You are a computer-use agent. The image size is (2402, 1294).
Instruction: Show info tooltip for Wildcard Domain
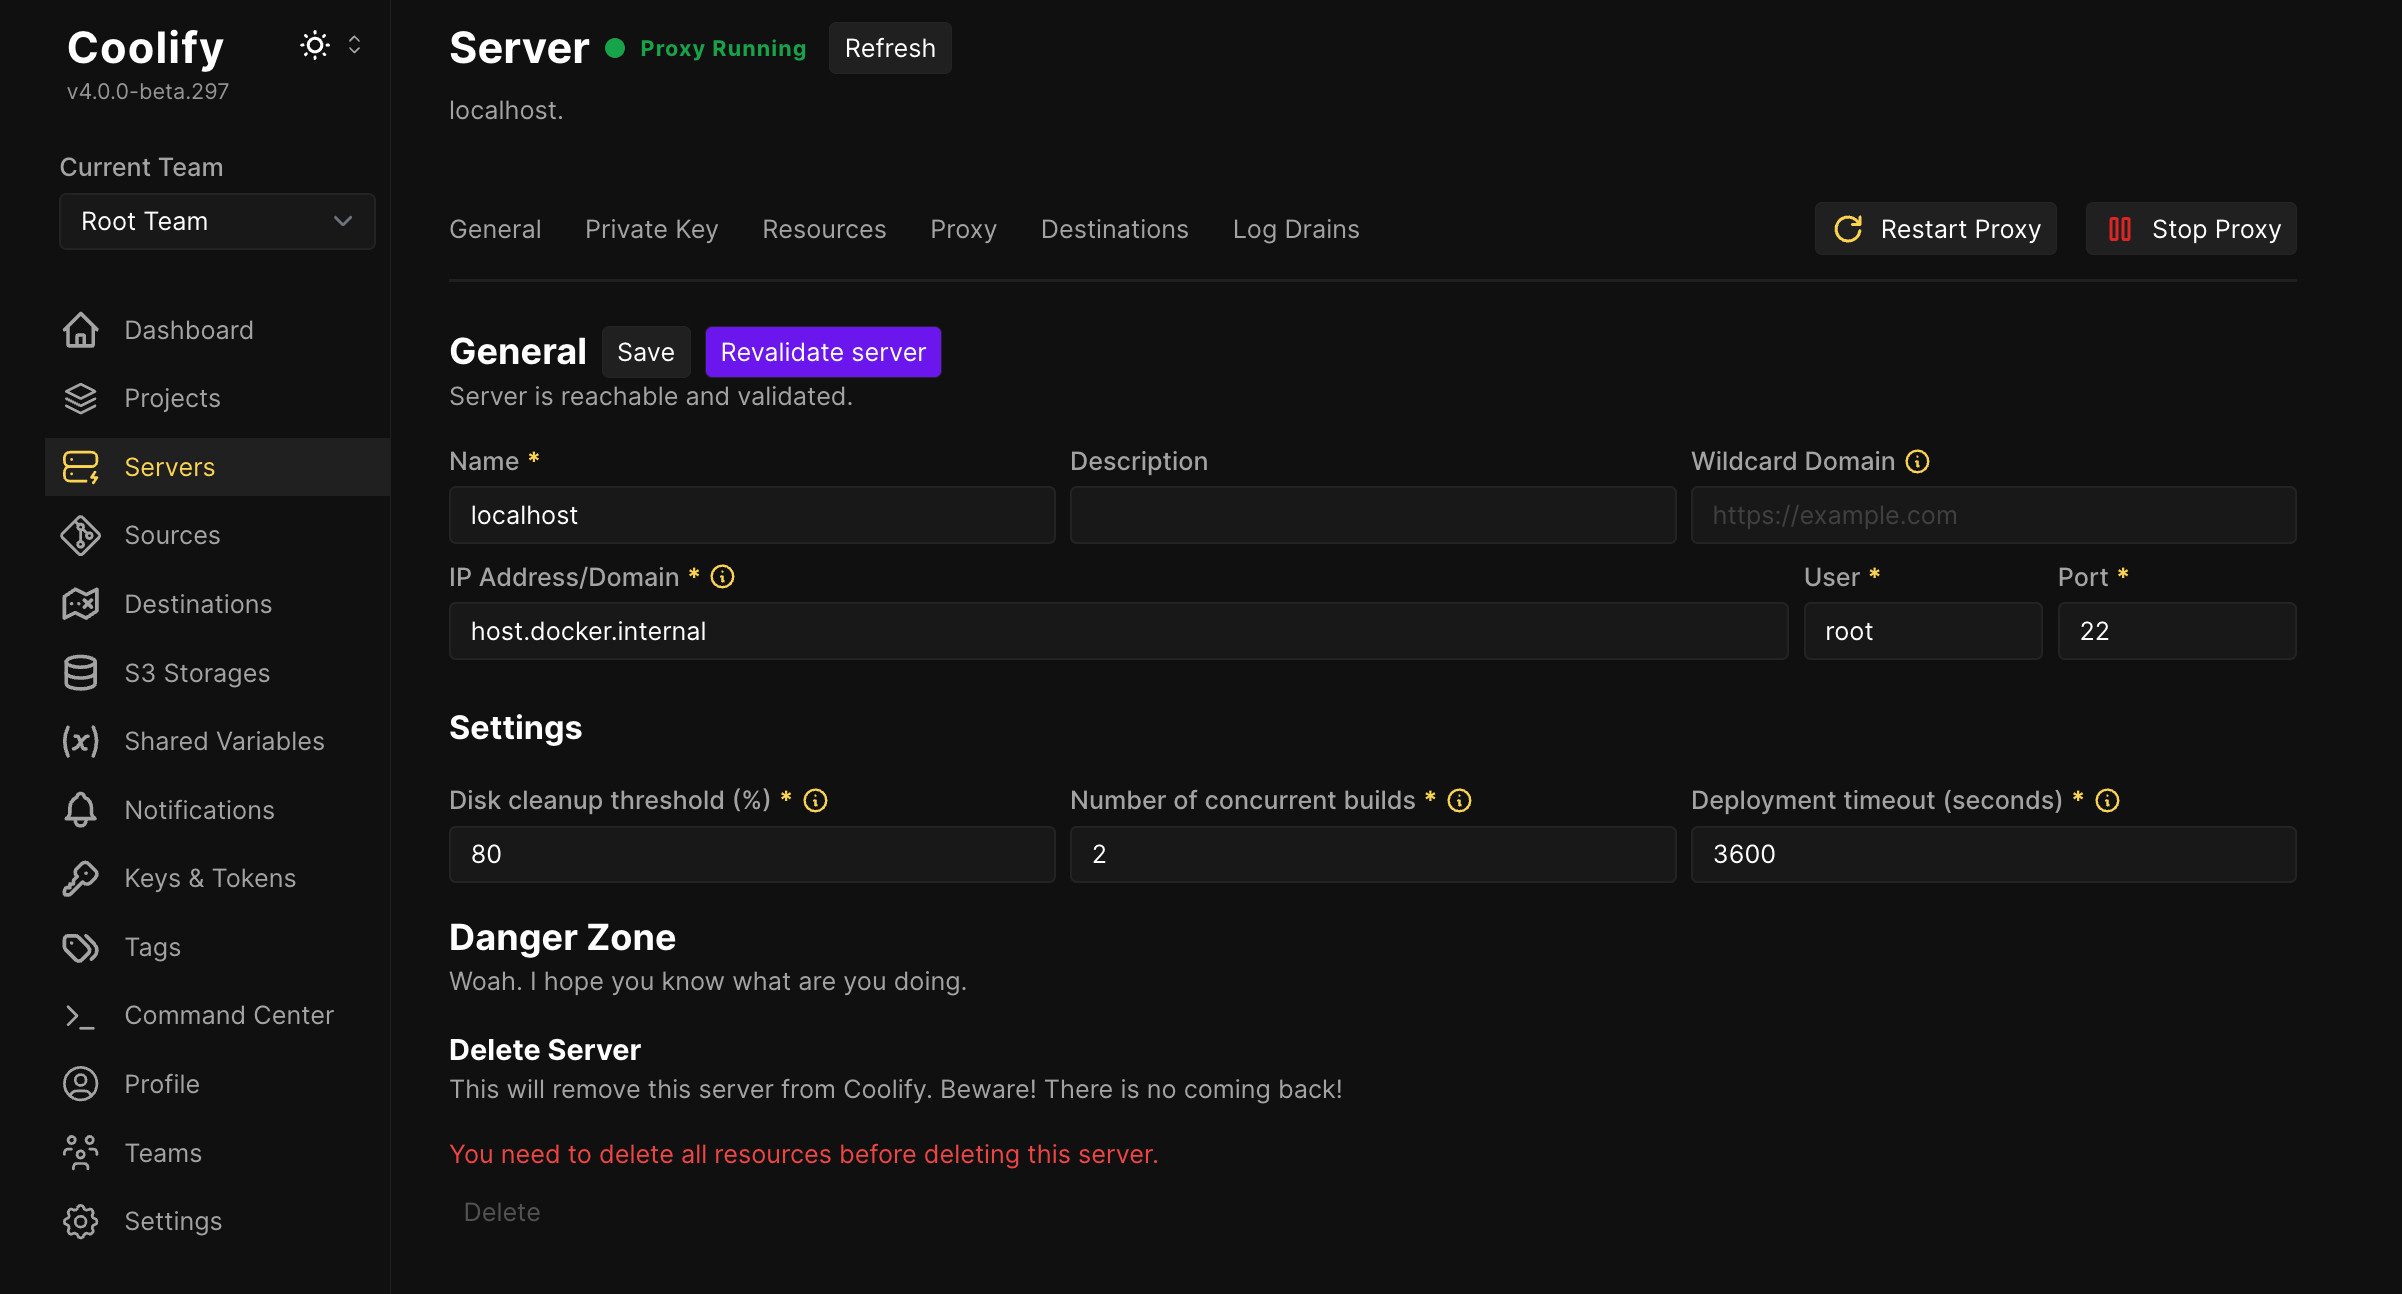(x=1917, y=461)
